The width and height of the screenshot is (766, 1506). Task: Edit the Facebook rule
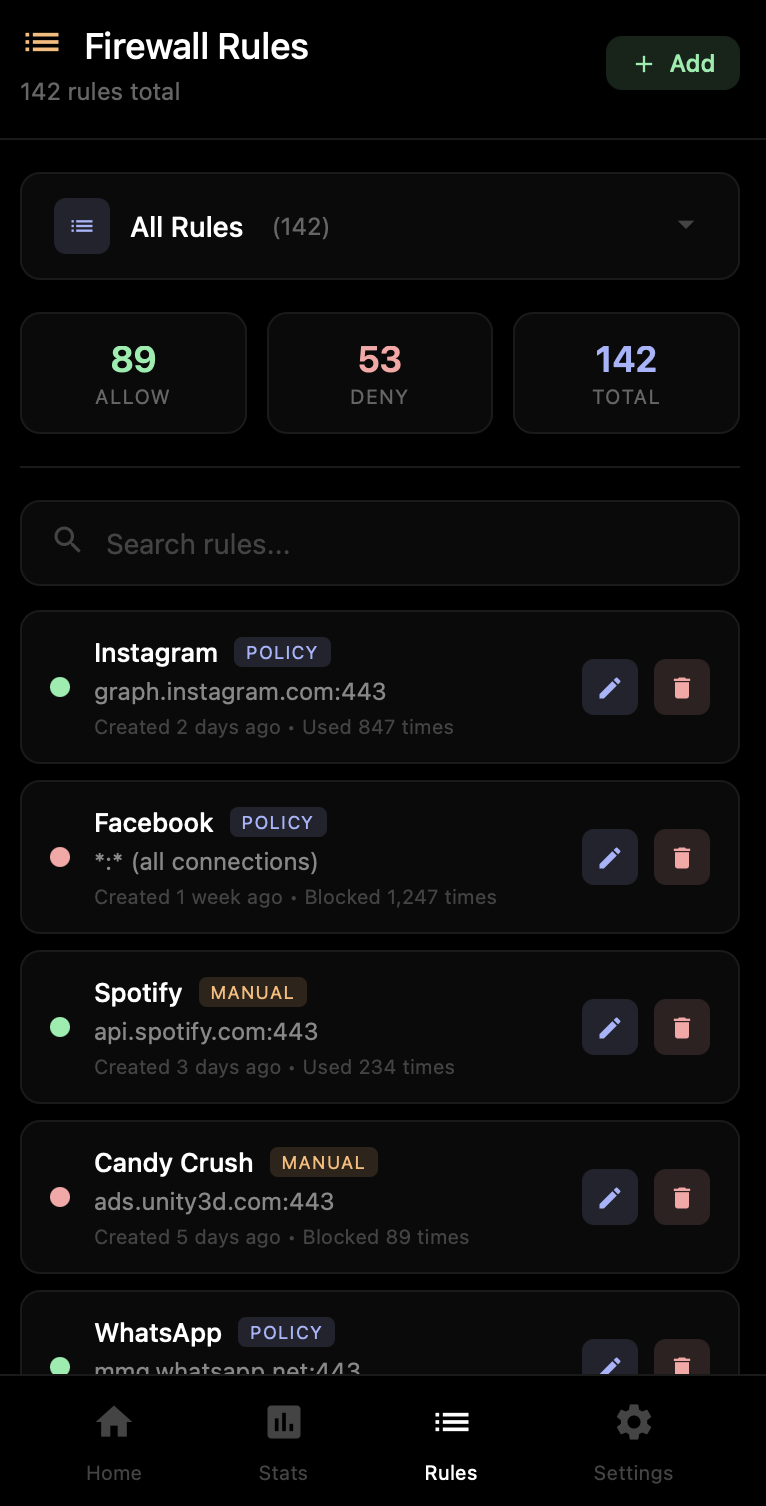click(x=610, y=857)
